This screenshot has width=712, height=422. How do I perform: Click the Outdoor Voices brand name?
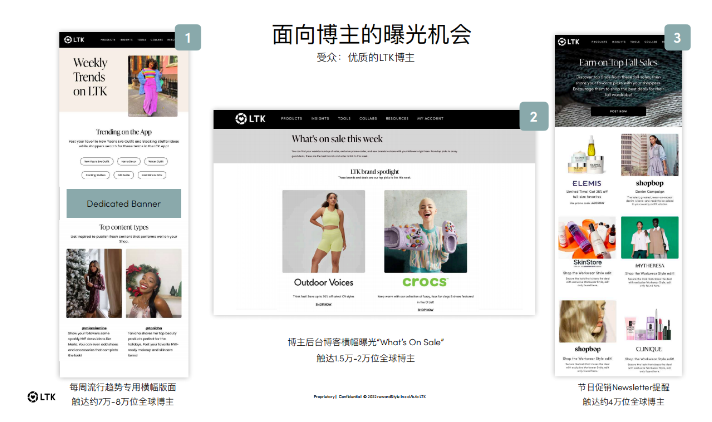pyautogui.click(x=323, y=283)
